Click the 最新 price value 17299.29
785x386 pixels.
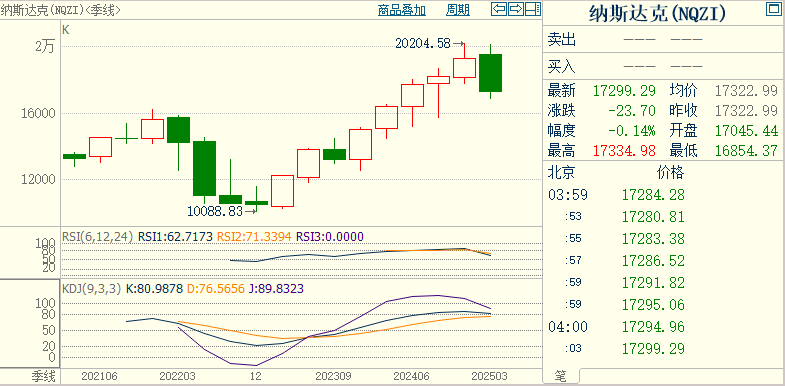coord(624,91)
